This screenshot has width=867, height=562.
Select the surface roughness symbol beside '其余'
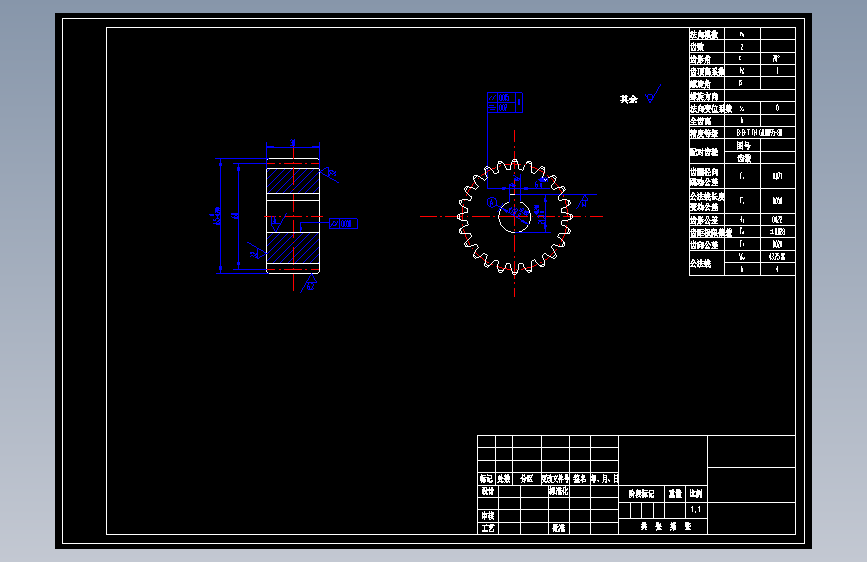pos(653,94)
